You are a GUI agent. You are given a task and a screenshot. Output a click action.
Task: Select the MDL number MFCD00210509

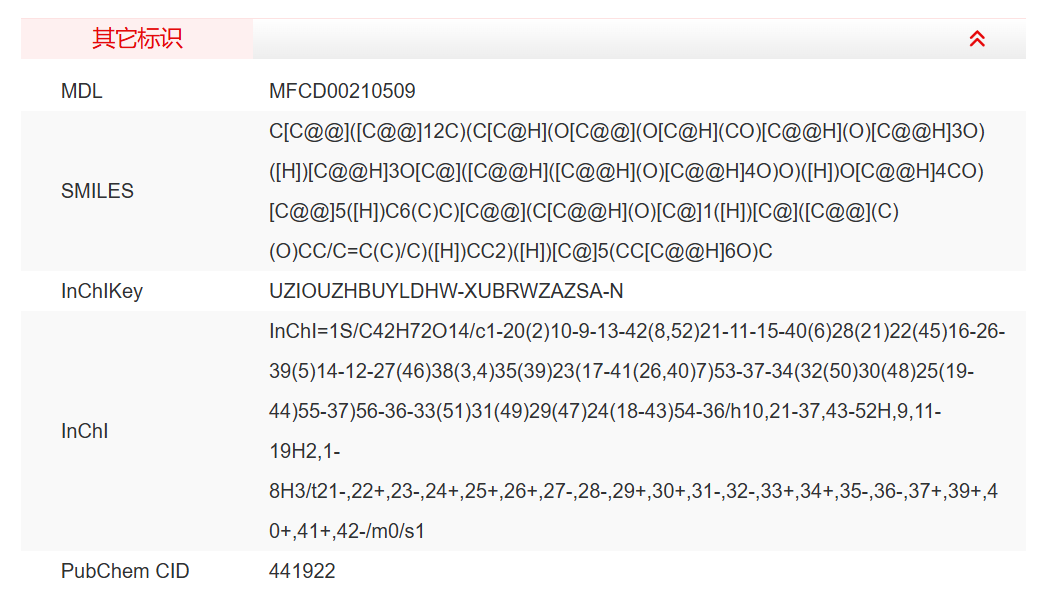point(342,91)
